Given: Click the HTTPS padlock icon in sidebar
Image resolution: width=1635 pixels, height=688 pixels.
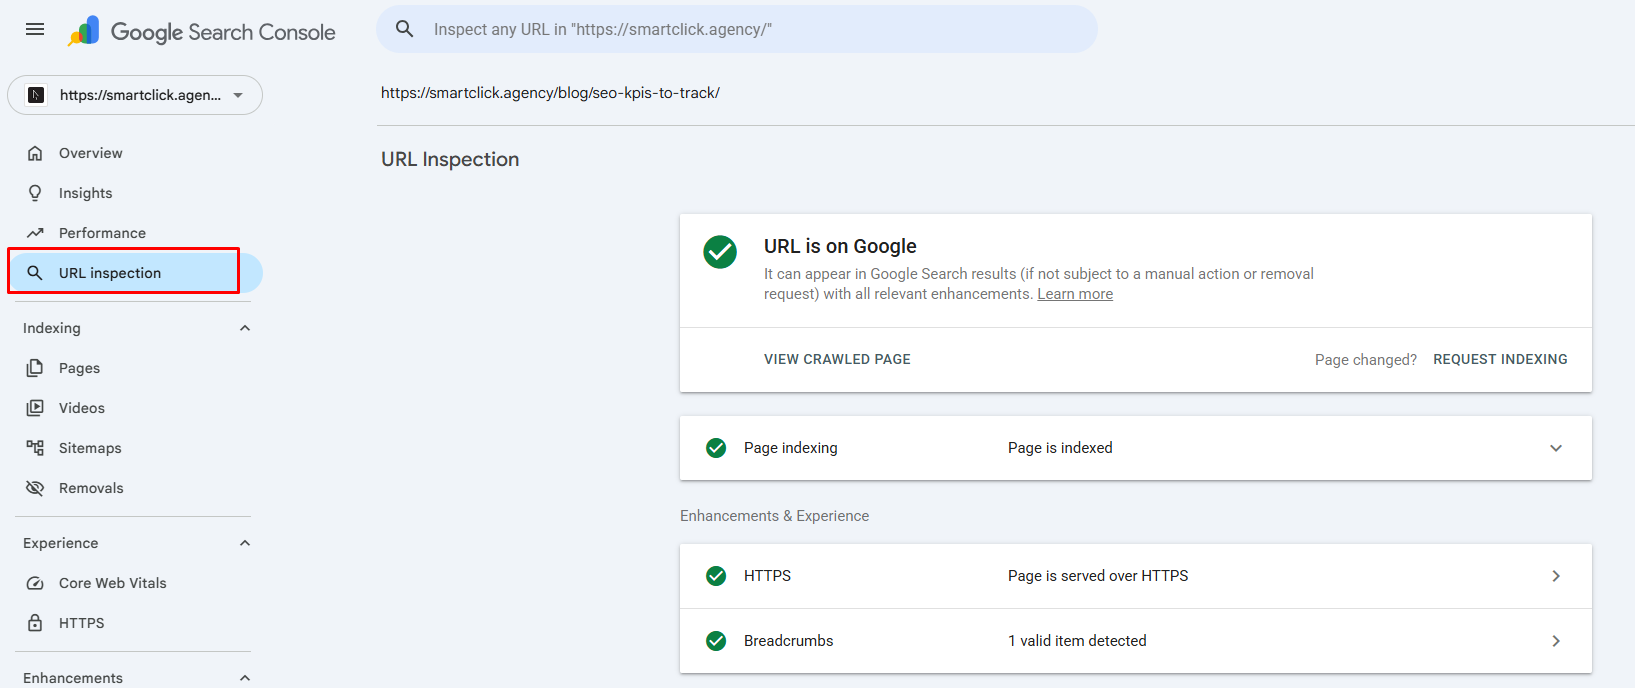Looking at the screenshot, I should 35,623.
